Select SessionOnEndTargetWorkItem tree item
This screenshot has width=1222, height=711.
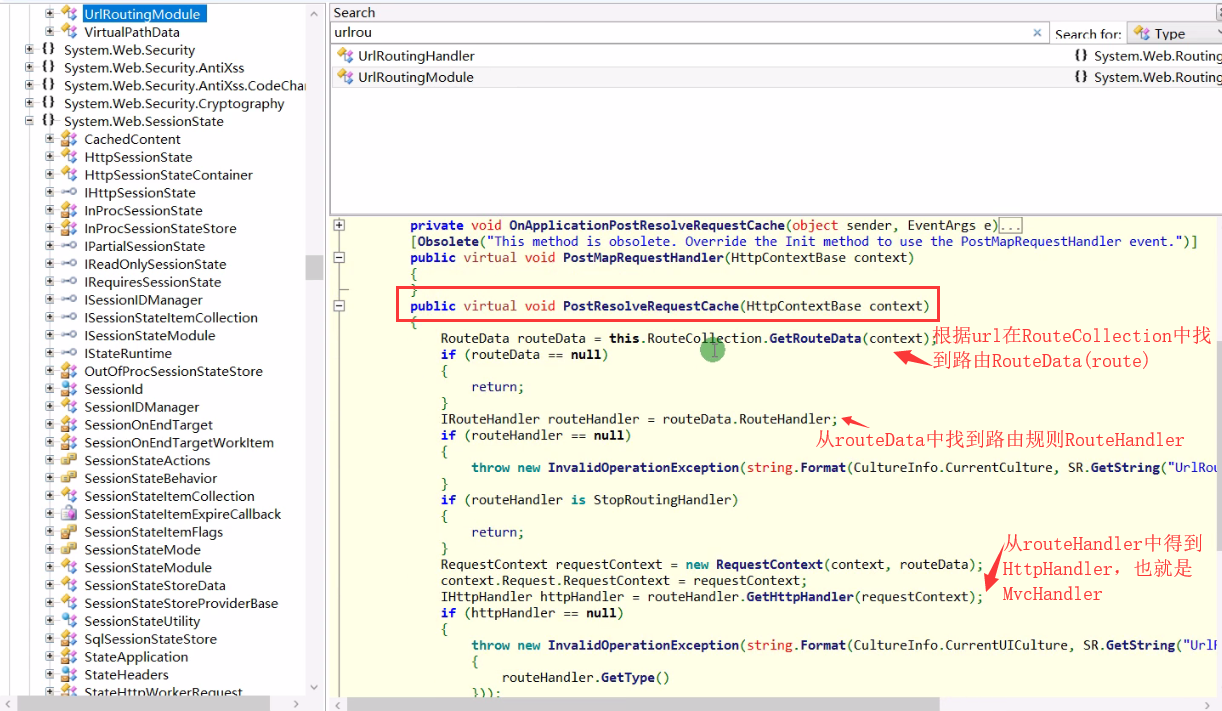(179, 442)
